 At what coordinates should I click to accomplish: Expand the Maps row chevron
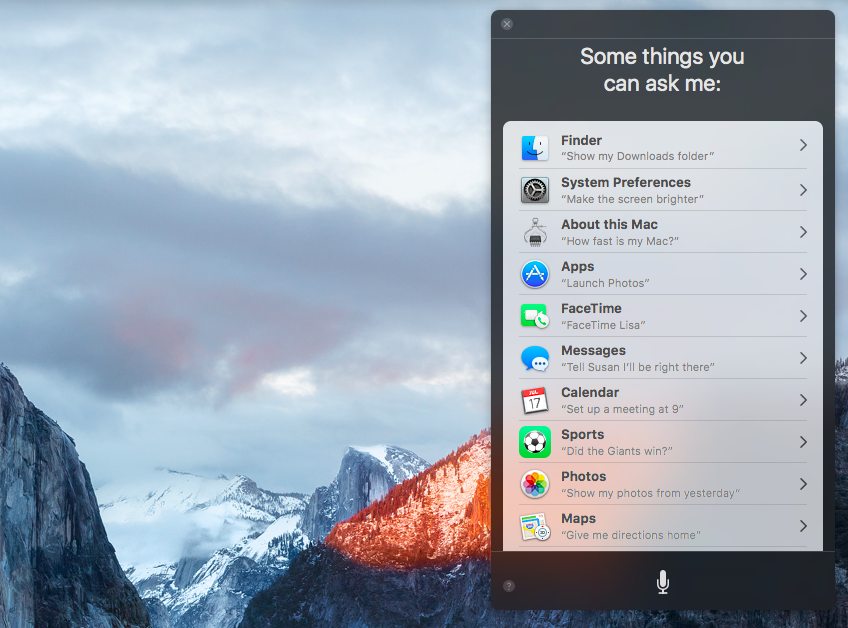(x=803, y=526)
